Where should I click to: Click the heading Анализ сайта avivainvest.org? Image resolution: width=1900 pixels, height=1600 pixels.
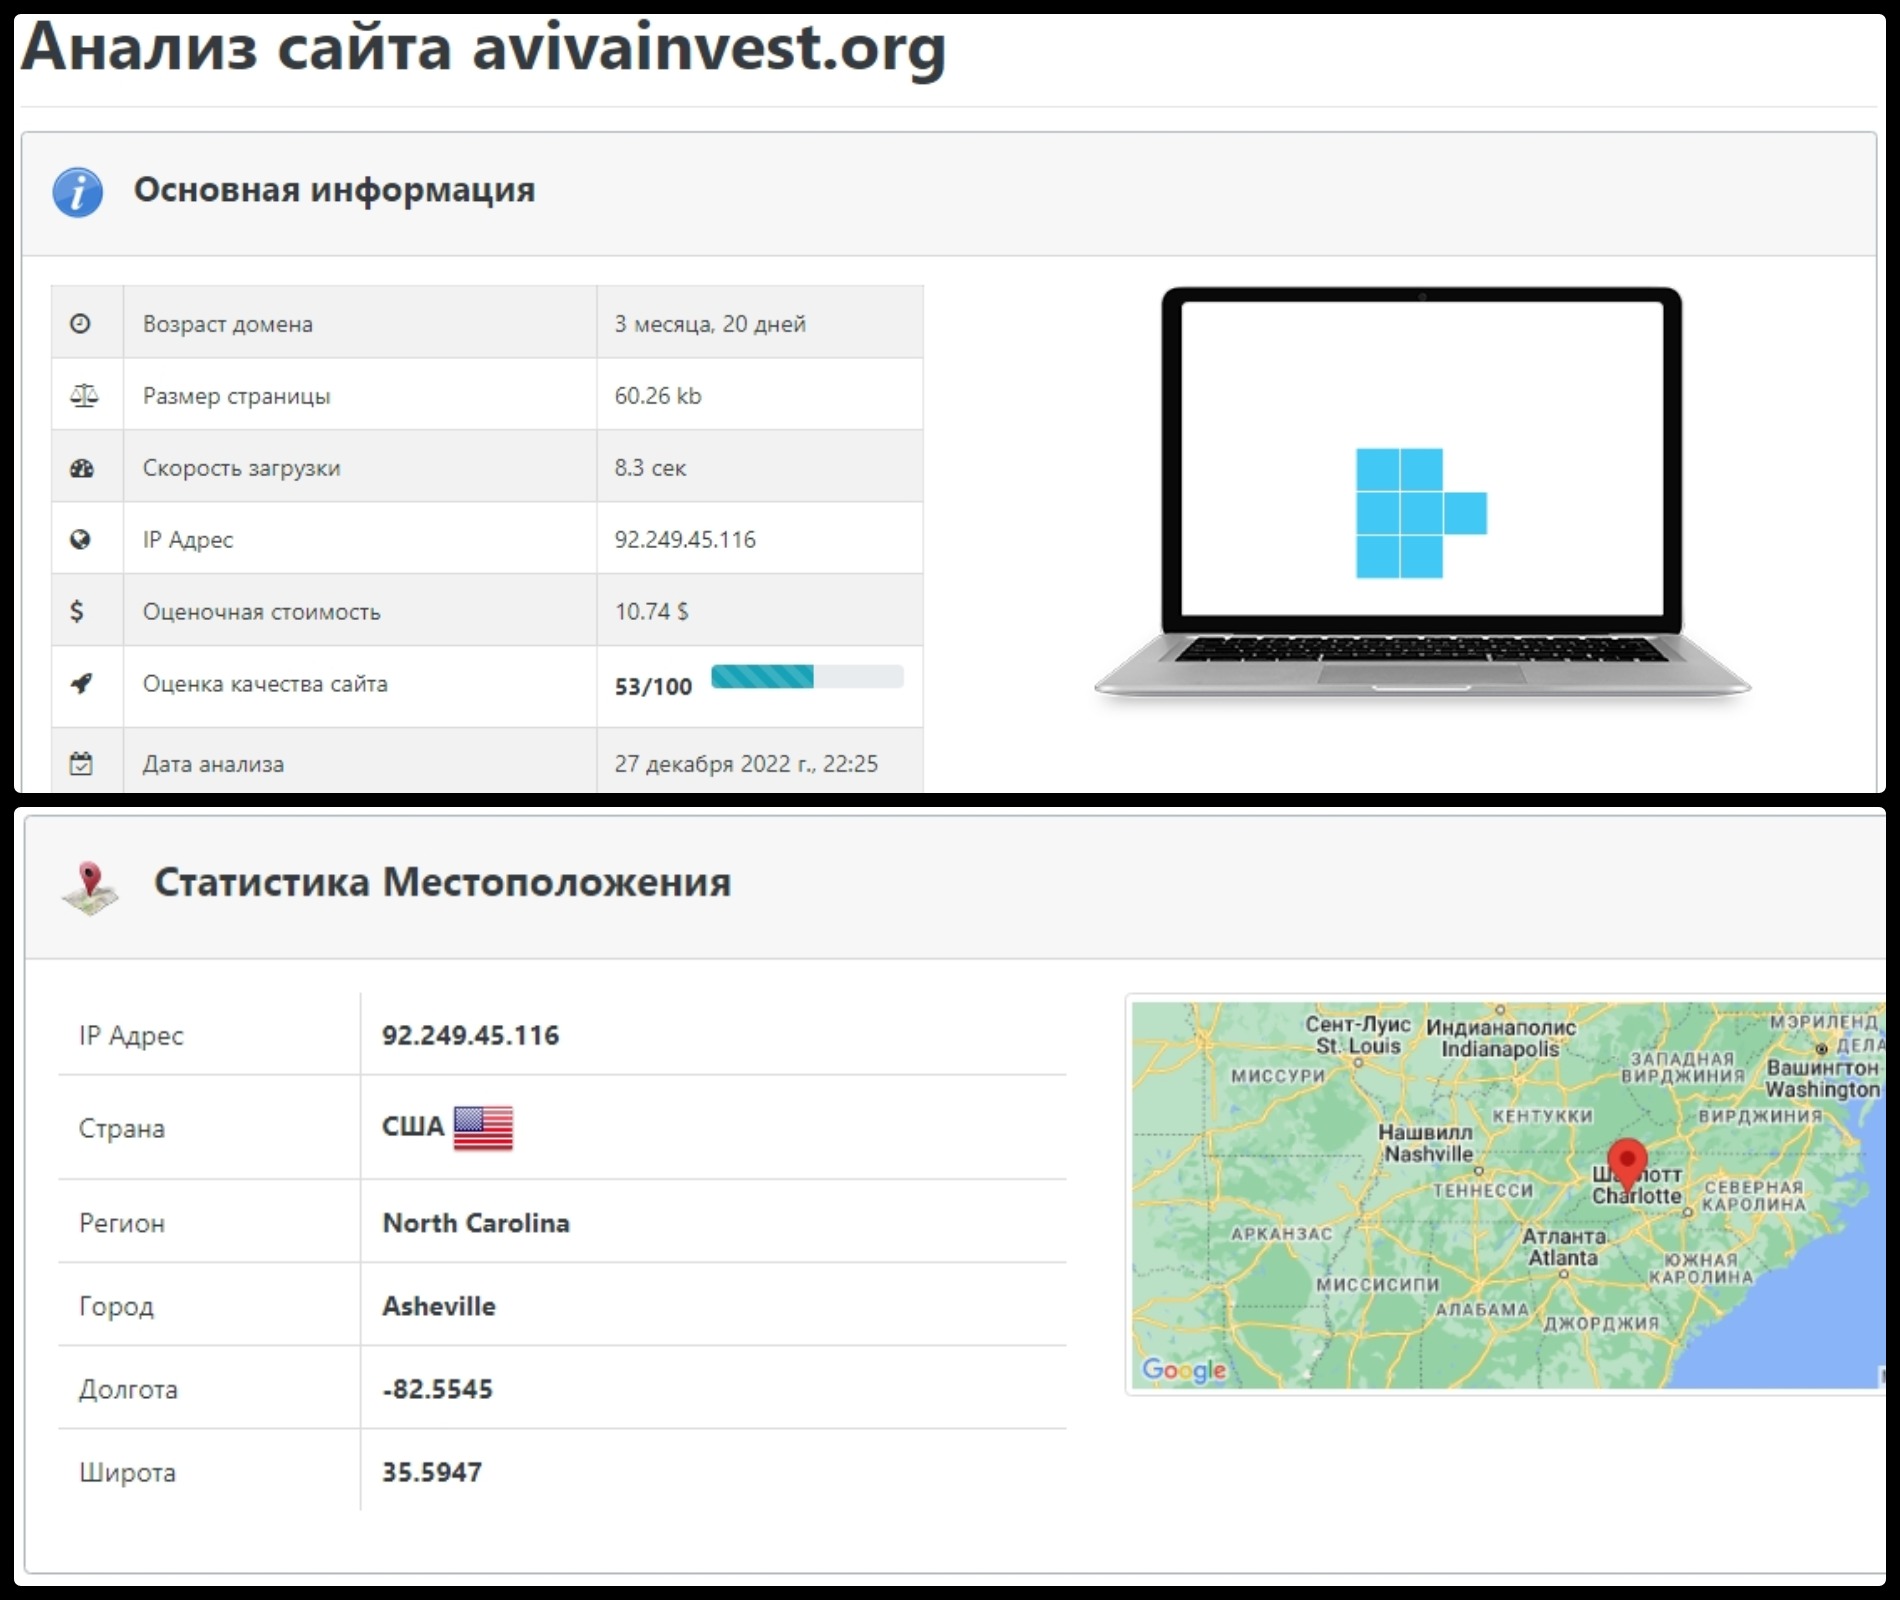[x=483, y=48]
